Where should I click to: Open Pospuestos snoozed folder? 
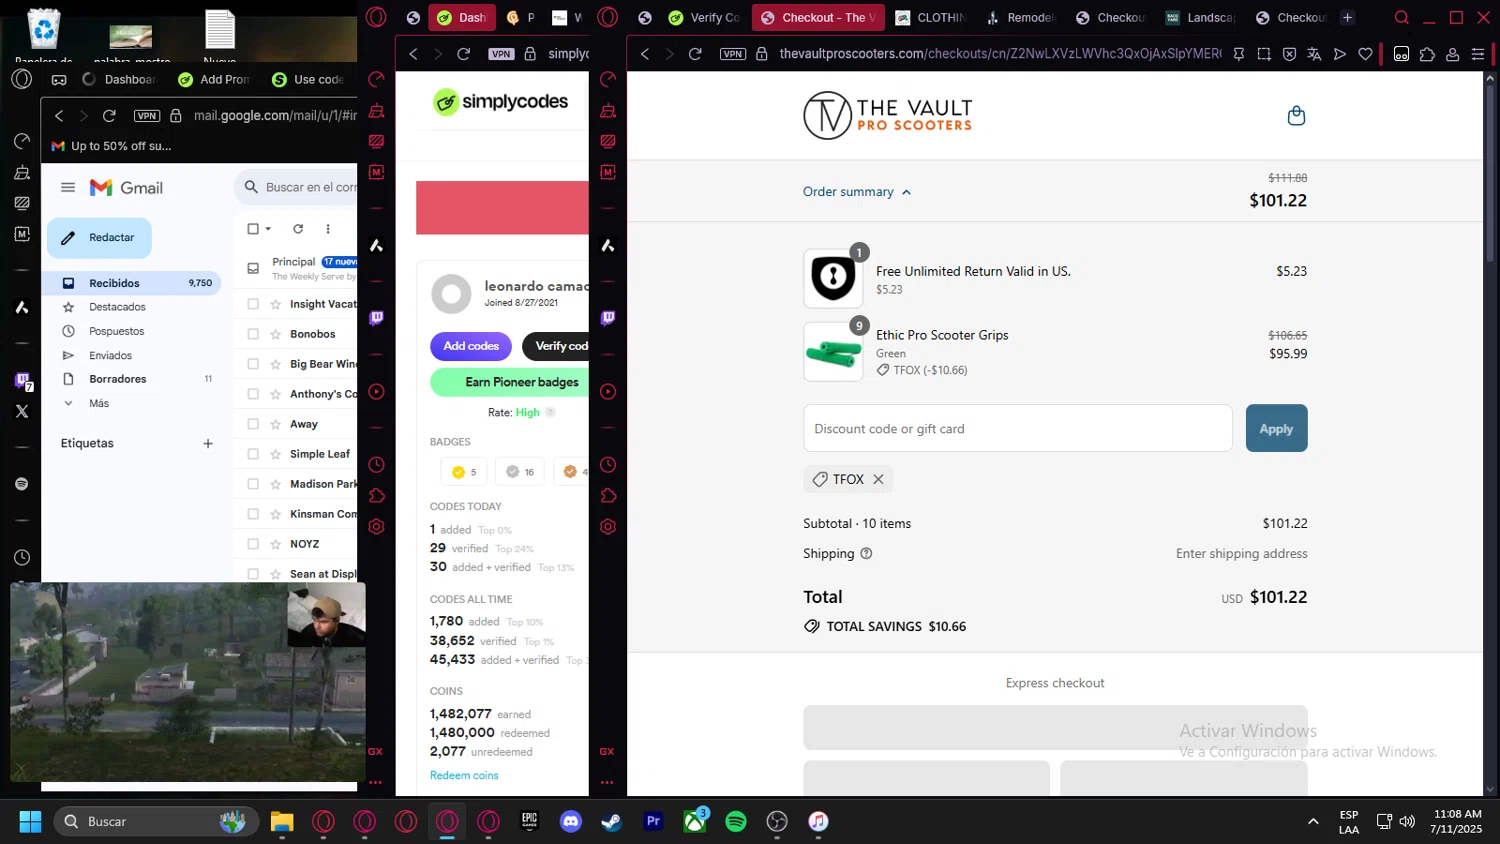pyautogui.click(x=116, y=331)
